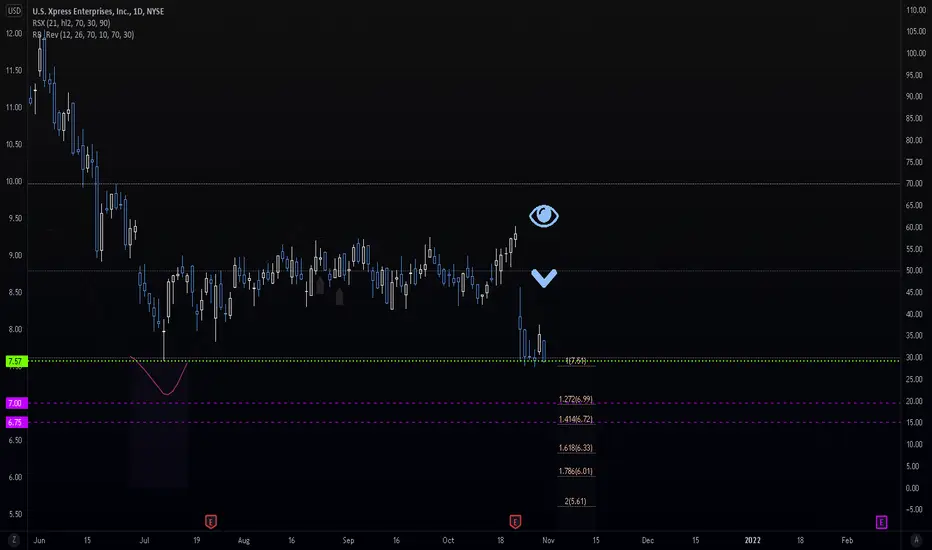932x550 pixels.
Task: Click the Sep label on the time axis
Action: 348,540
